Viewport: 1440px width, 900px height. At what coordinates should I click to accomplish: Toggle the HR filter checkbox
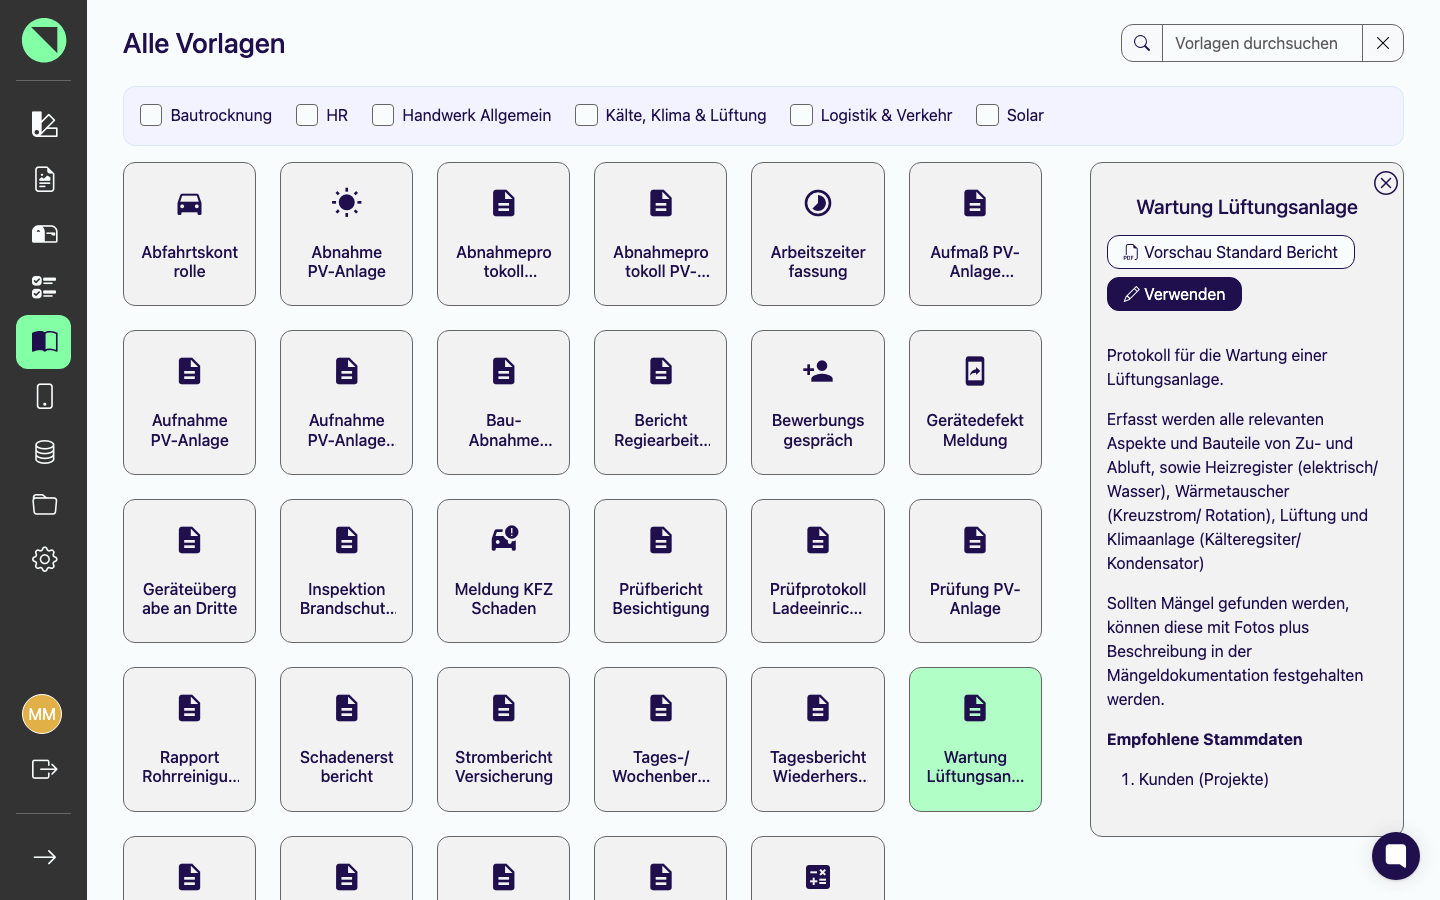click(x=307, y=115)
